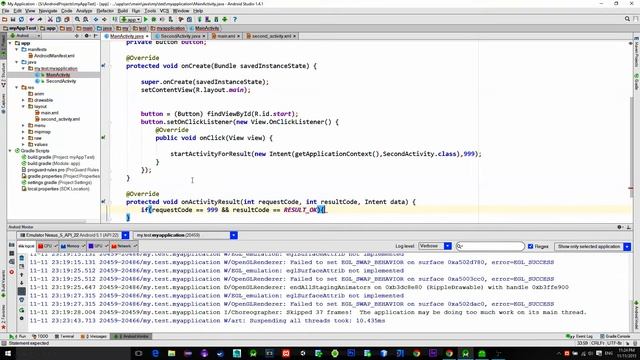
Task: Click the UTF-8 encoding status bar entry
Action: pyautogui.click(x=615, y=343)
